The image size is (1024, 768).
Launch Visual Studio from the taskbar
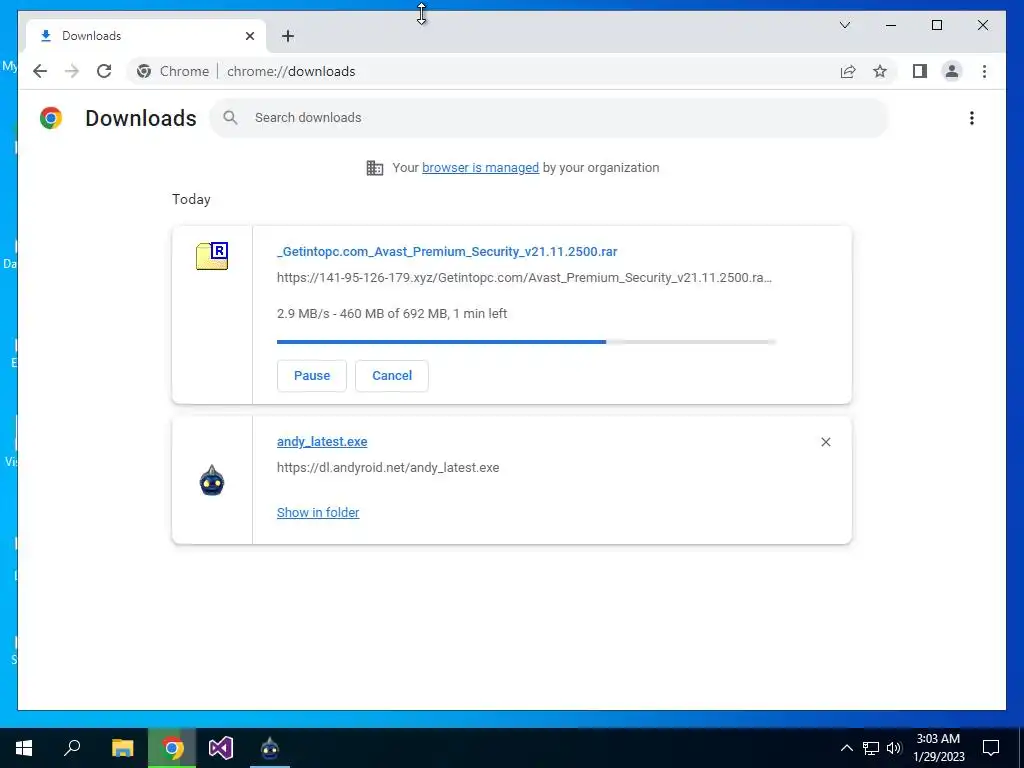point(221,748)
